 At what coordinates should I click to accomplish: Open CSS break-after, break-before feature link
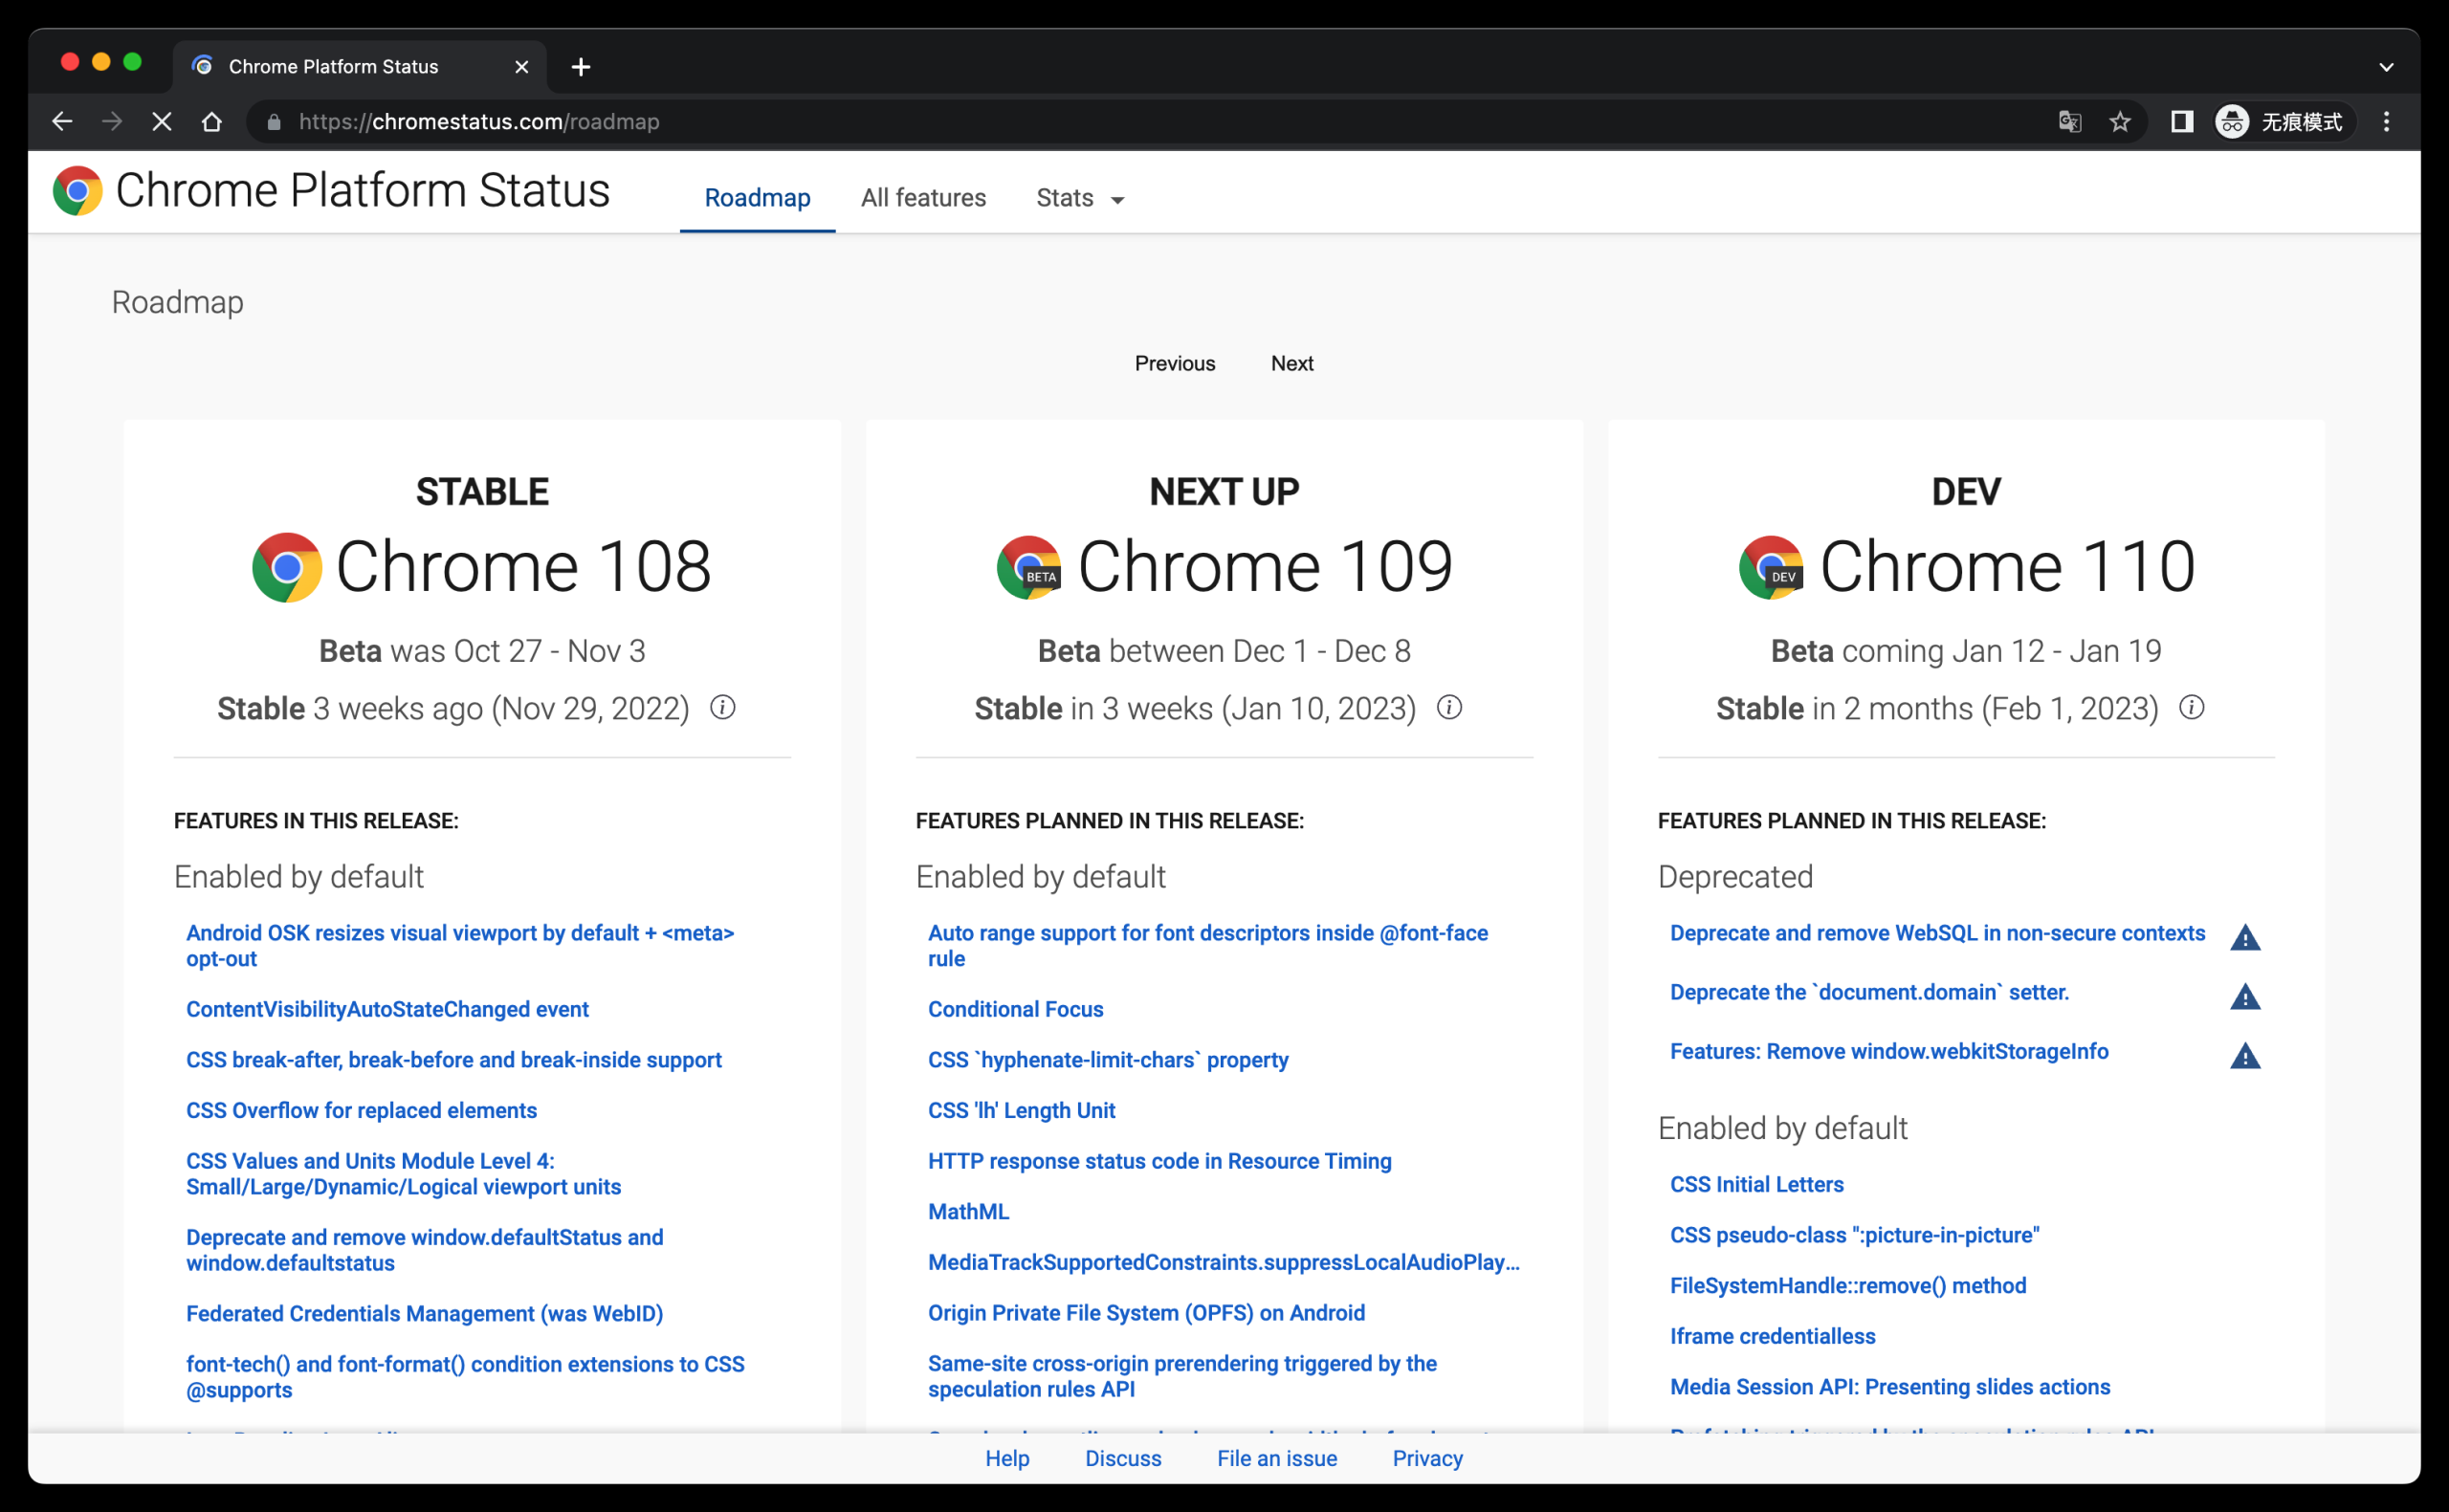453,1060
